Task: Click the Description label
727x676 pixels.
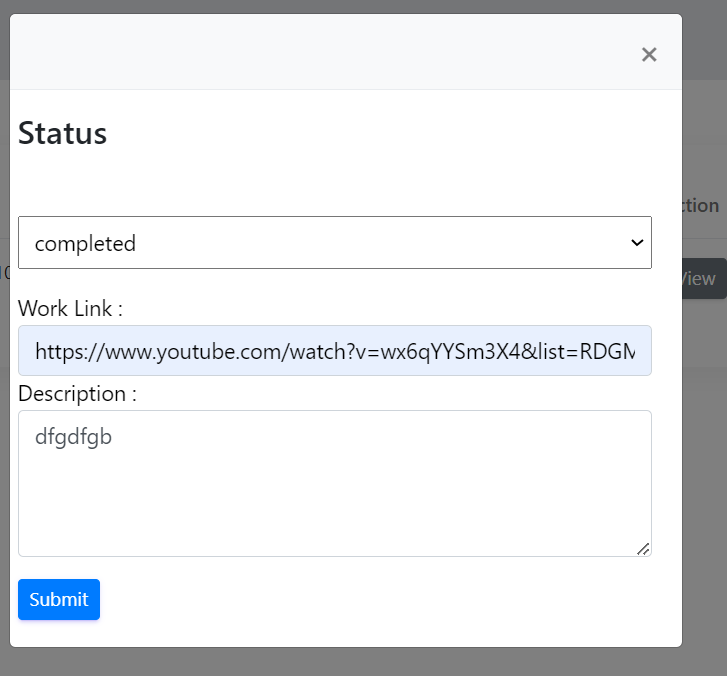Action: pyautogui.click(x=77, y=393)
